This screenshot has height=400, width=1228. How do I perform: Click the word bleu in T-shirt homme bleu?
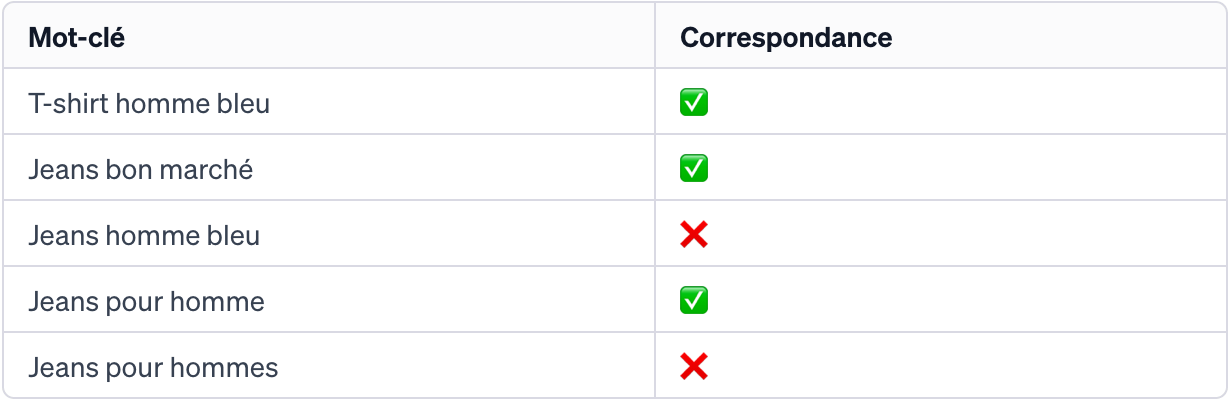(x=243, y=103)
